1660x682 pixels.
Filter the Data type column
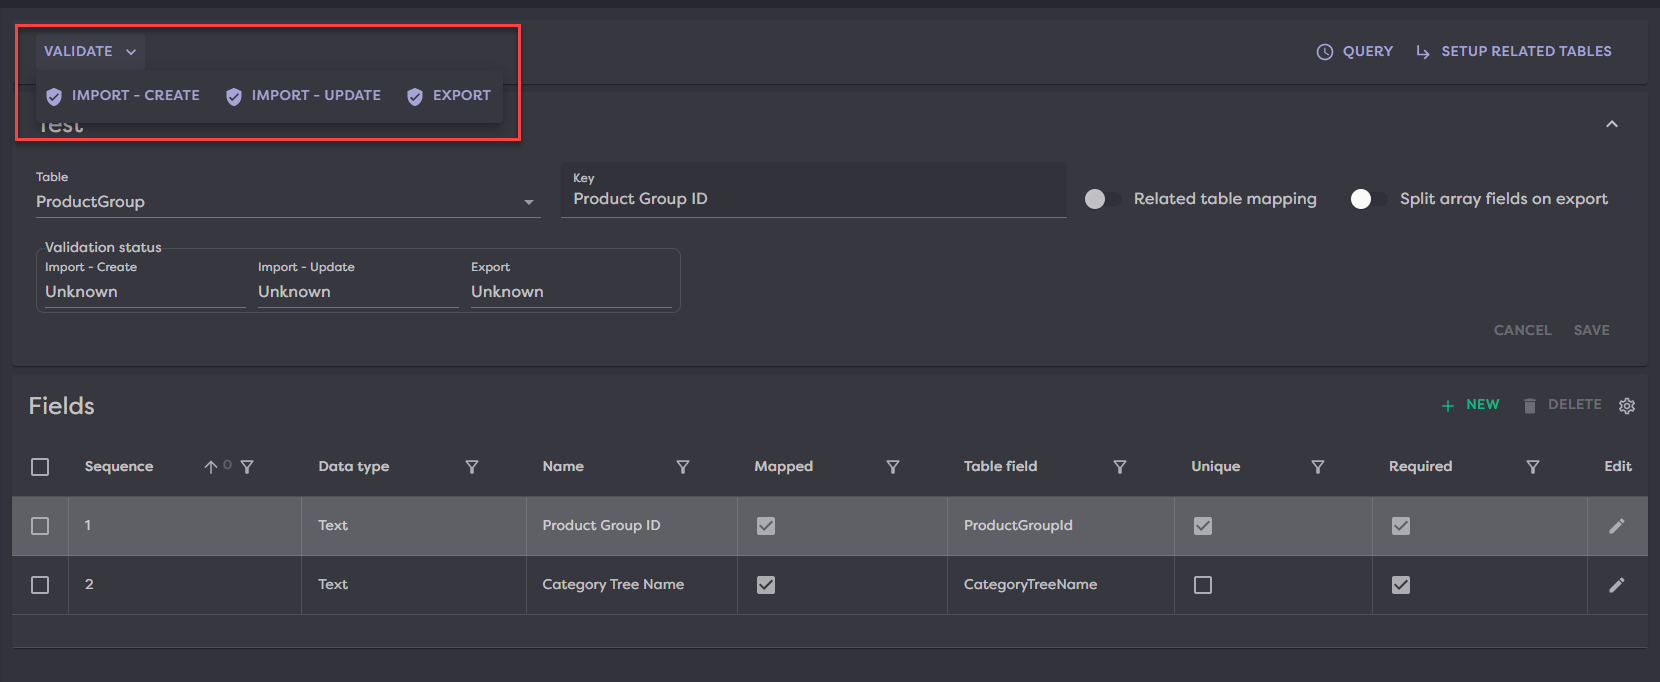click(x=472, y=467)
